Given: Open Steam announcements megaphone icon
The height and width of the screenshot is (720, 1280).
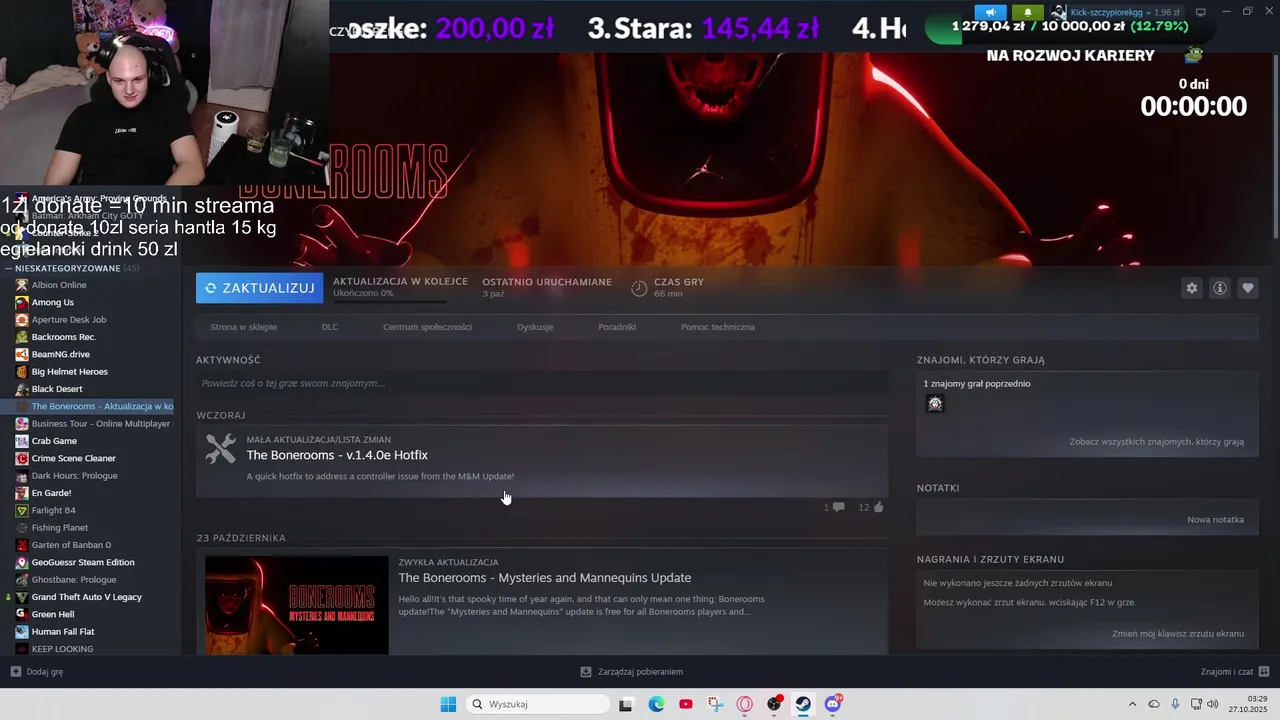Looking at the screenshot, I should tap(990, 12).
